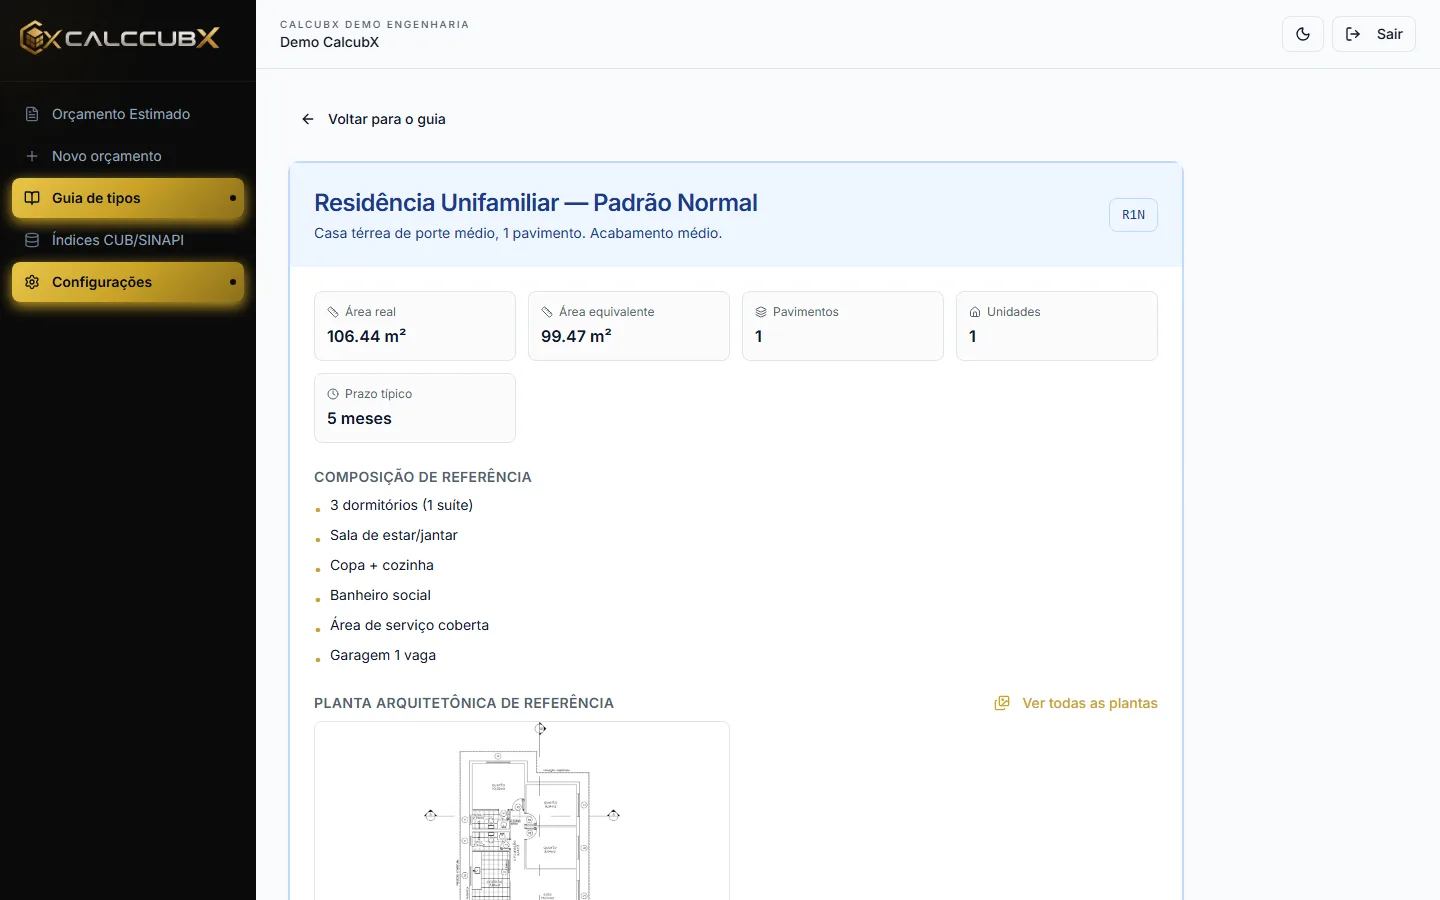Click the gallery icon beside Ver todas as plantas
The width and height of the screenshot is (1440, 900).
(x=1002, y=703)
